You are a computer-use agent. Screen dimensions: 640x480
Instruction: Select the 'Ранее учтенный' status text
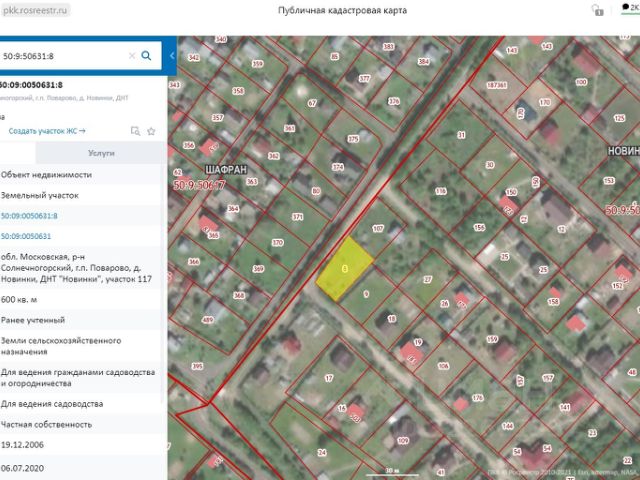(x=33, y=320)
